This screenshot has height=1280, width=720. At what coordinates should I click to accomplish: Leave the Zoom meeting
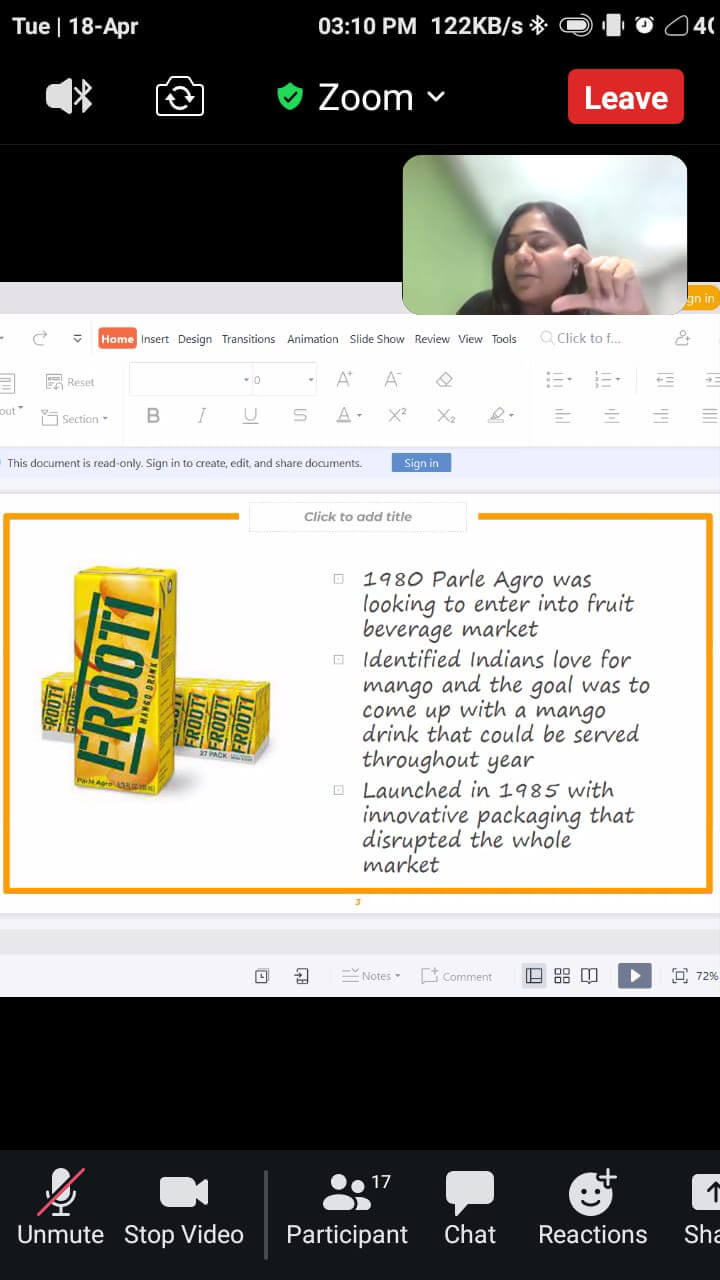[x=626, y=97]
